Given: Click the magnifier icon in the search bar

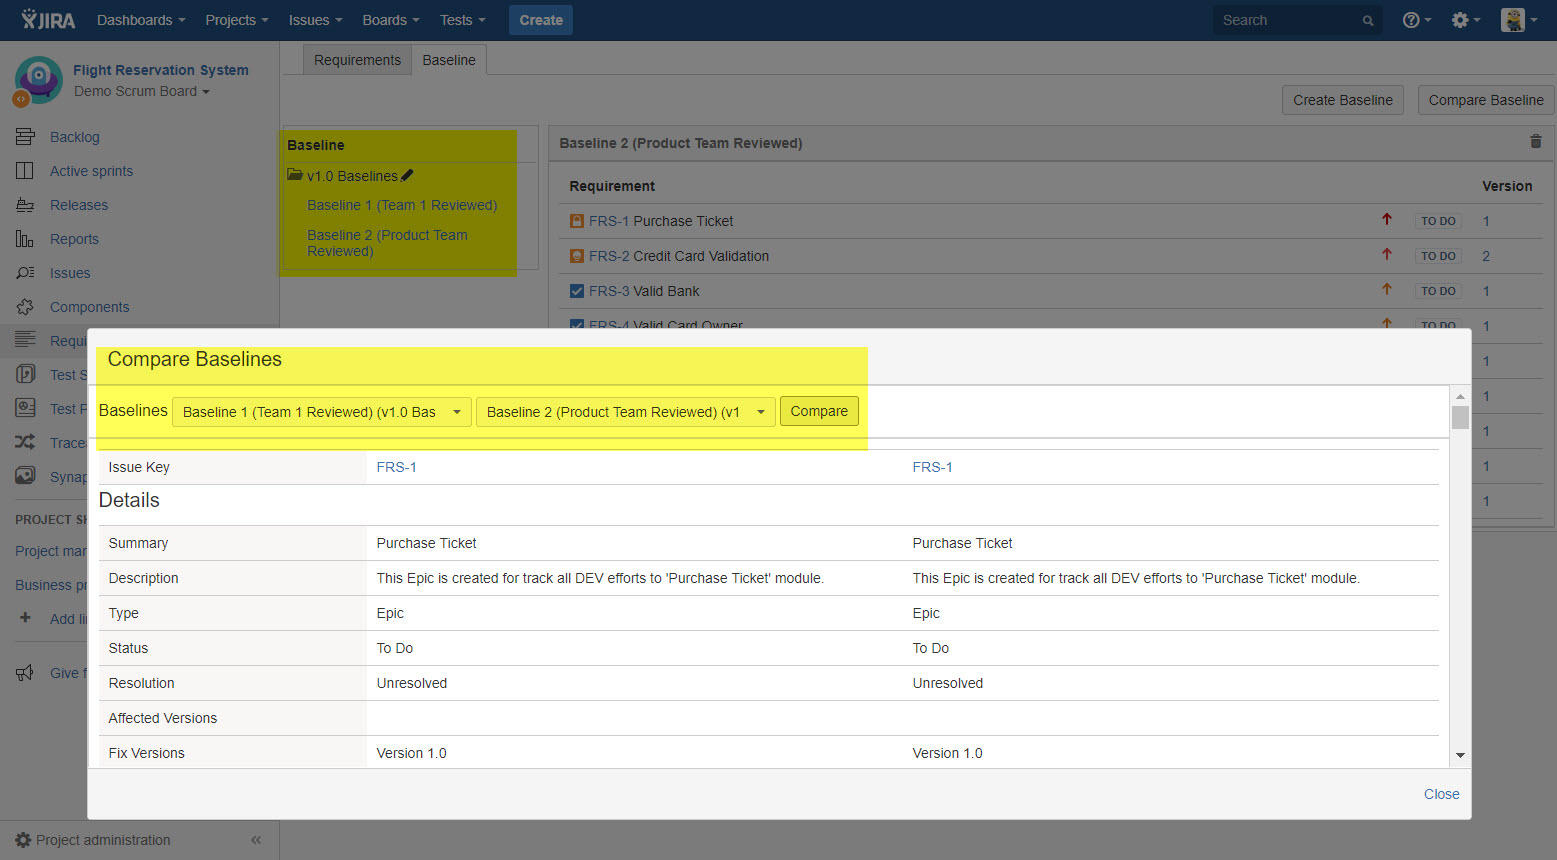Looking at the screenshot, I should [x=1367, y=19].
